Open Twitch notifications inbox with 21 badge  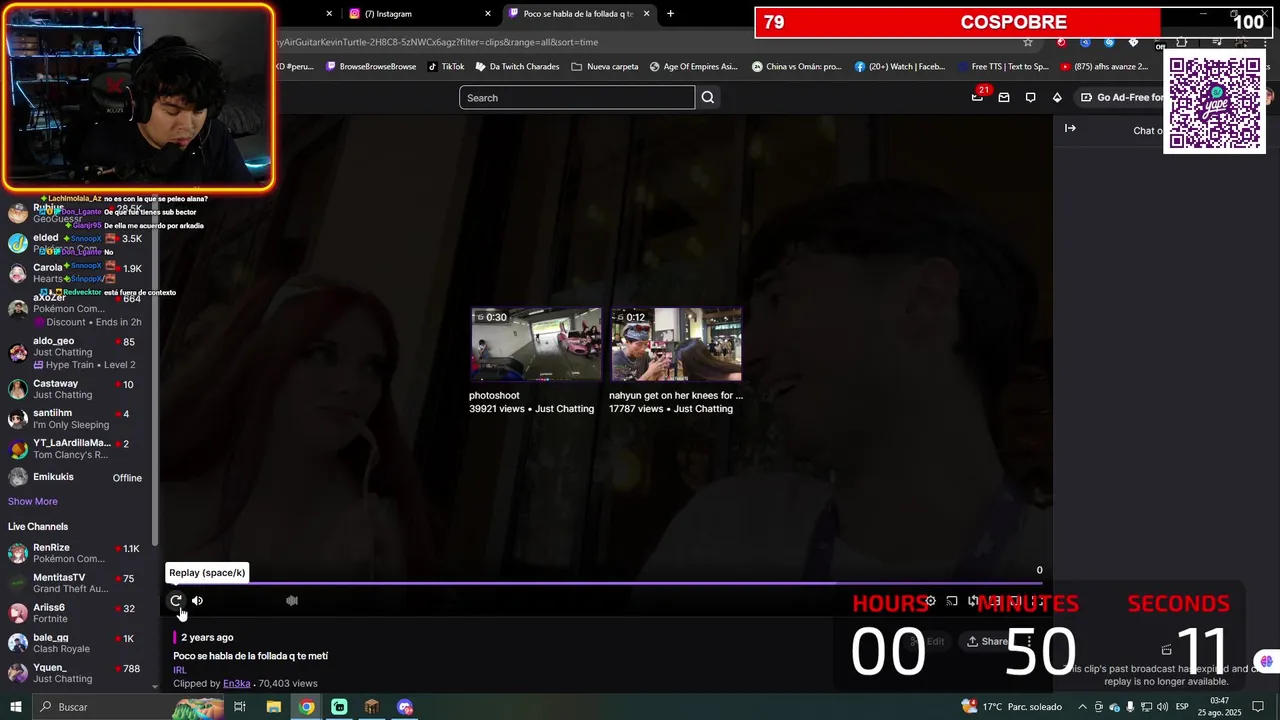click(x=977, y=97)
